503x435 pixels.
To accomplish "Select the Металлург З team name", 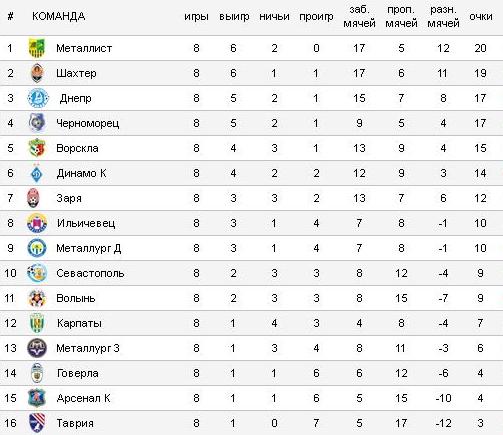I will (x=88, y=348).
